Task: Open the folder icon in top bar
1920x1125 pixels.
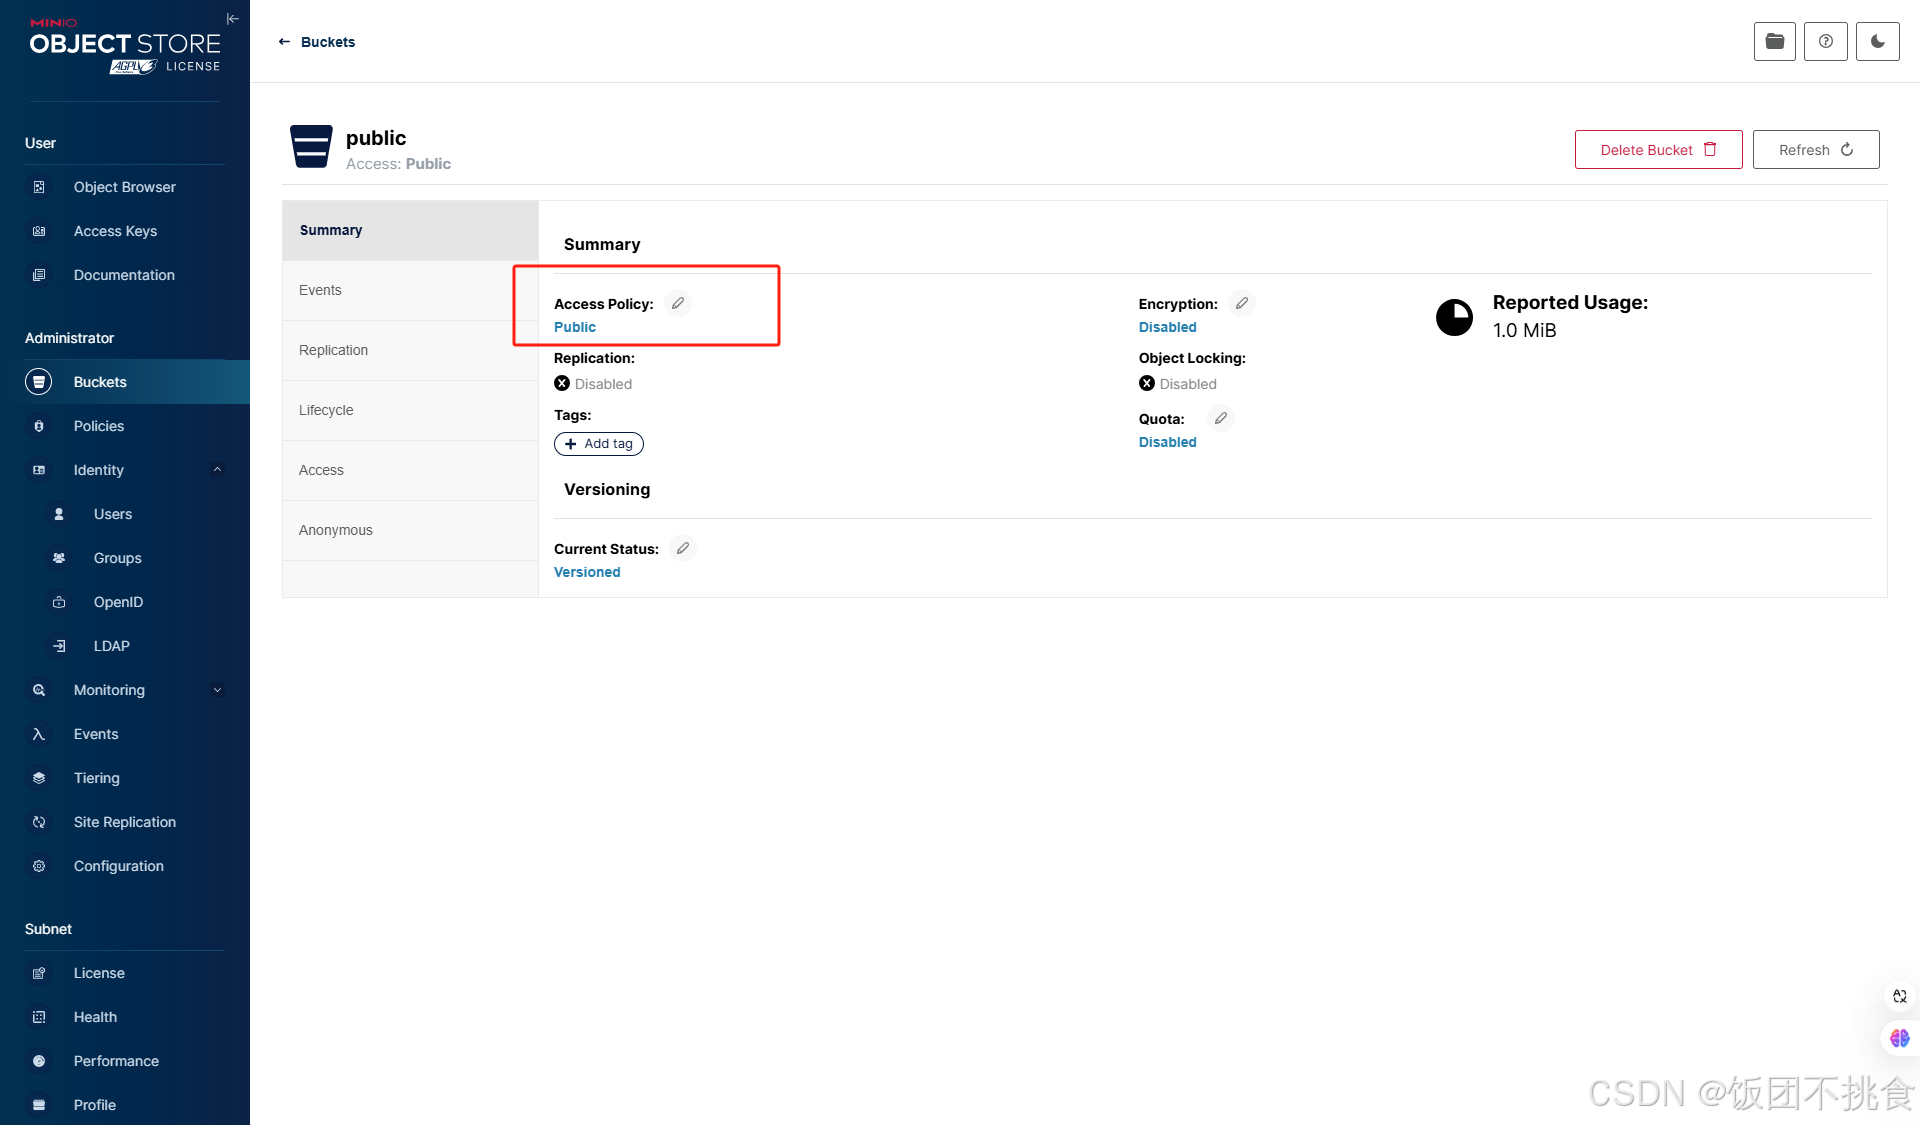Action: [x=1774, y=42]
